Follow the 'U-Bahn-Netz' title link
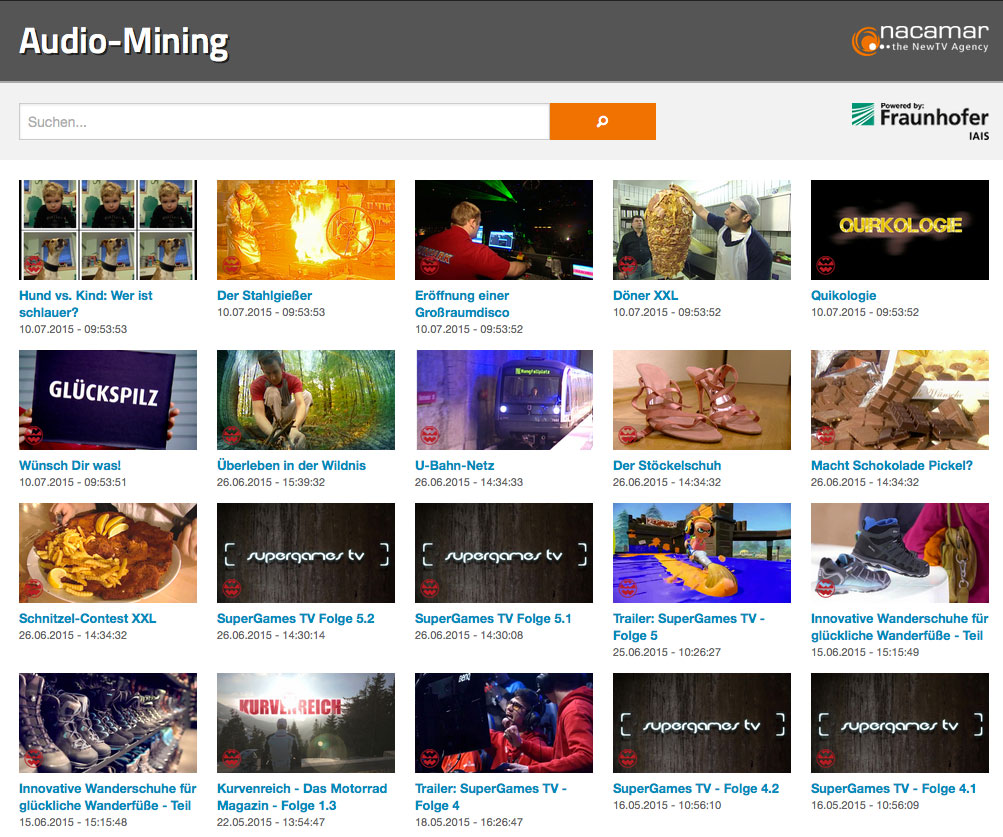The height and width of the screenshot is (837, 1003). tap(454, 466)
